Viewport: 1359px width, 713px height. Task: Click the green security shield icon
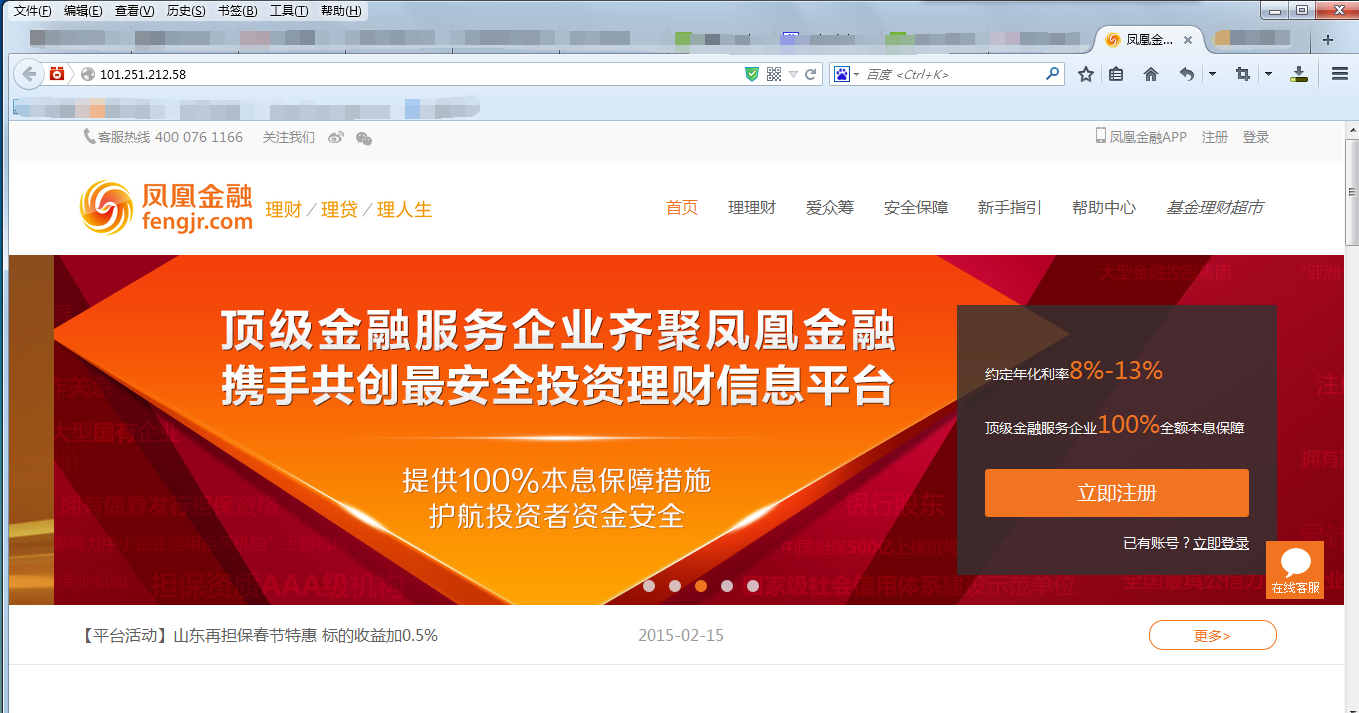click(752, 74)
